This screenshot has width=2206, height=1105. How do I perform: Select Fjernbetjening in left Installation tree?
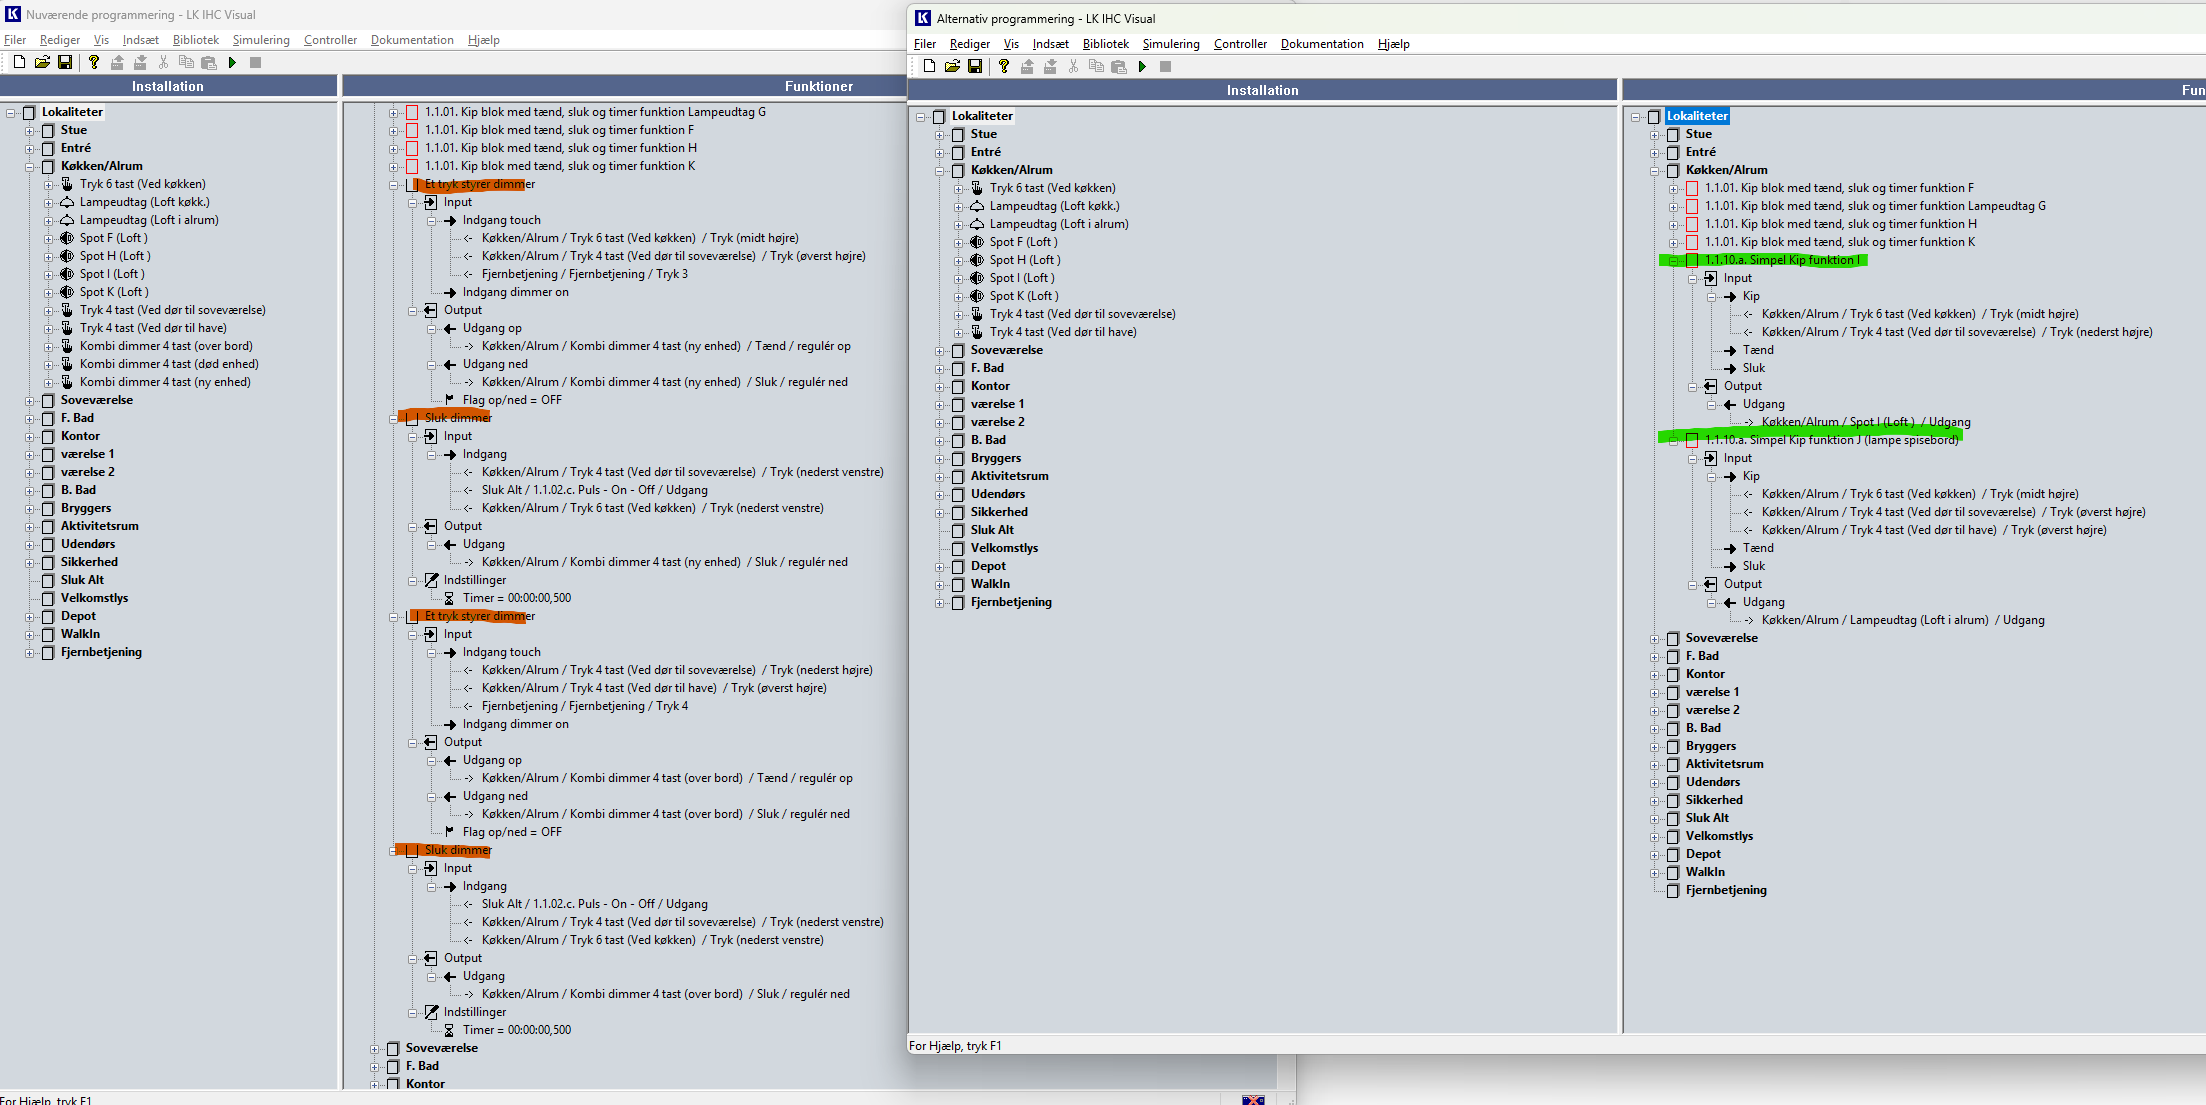[x=101, y=652]
